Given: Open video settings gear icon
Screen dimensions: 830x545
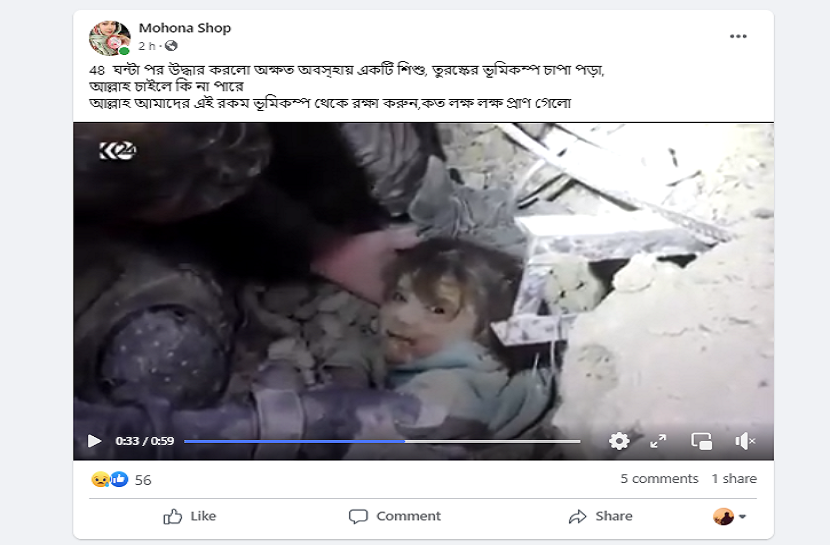Looking at the screenshot, I should click(x=619, y=441).
